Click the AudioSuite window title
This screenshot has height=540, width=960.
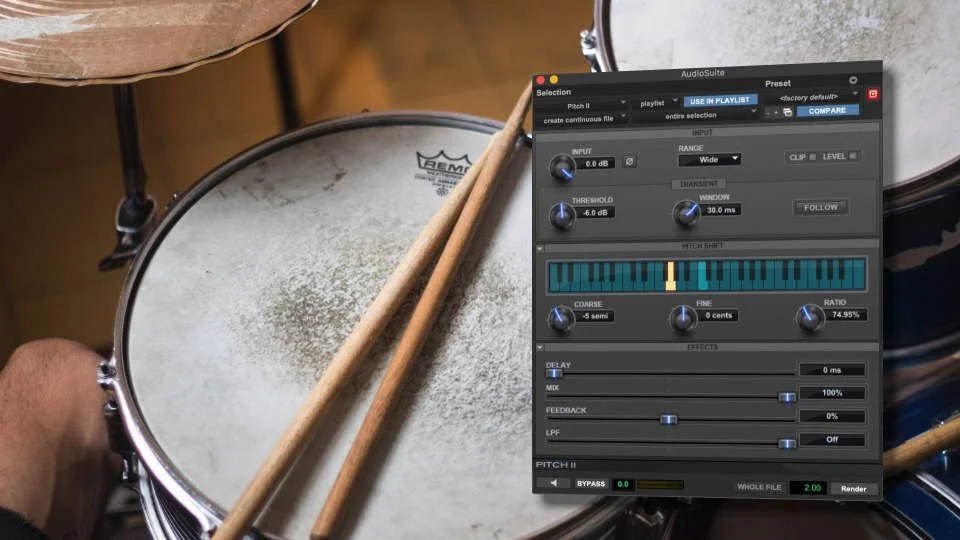(702, 73)
